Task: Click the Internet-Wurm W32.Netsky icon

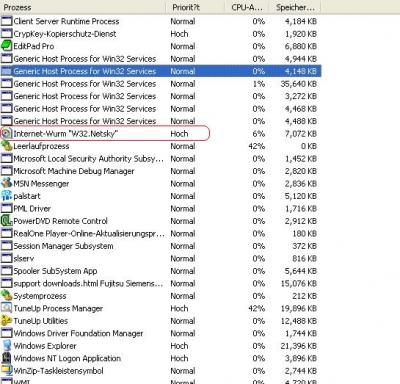Action: (6, 134)
